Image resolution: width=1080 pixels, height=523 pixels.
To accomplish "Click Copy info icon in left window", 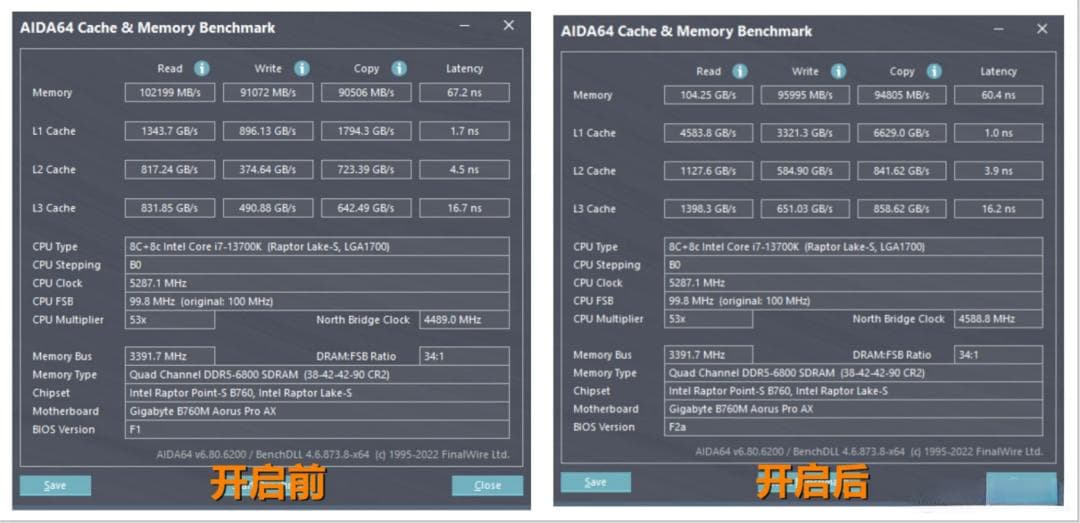I will (x=399, y=68).
